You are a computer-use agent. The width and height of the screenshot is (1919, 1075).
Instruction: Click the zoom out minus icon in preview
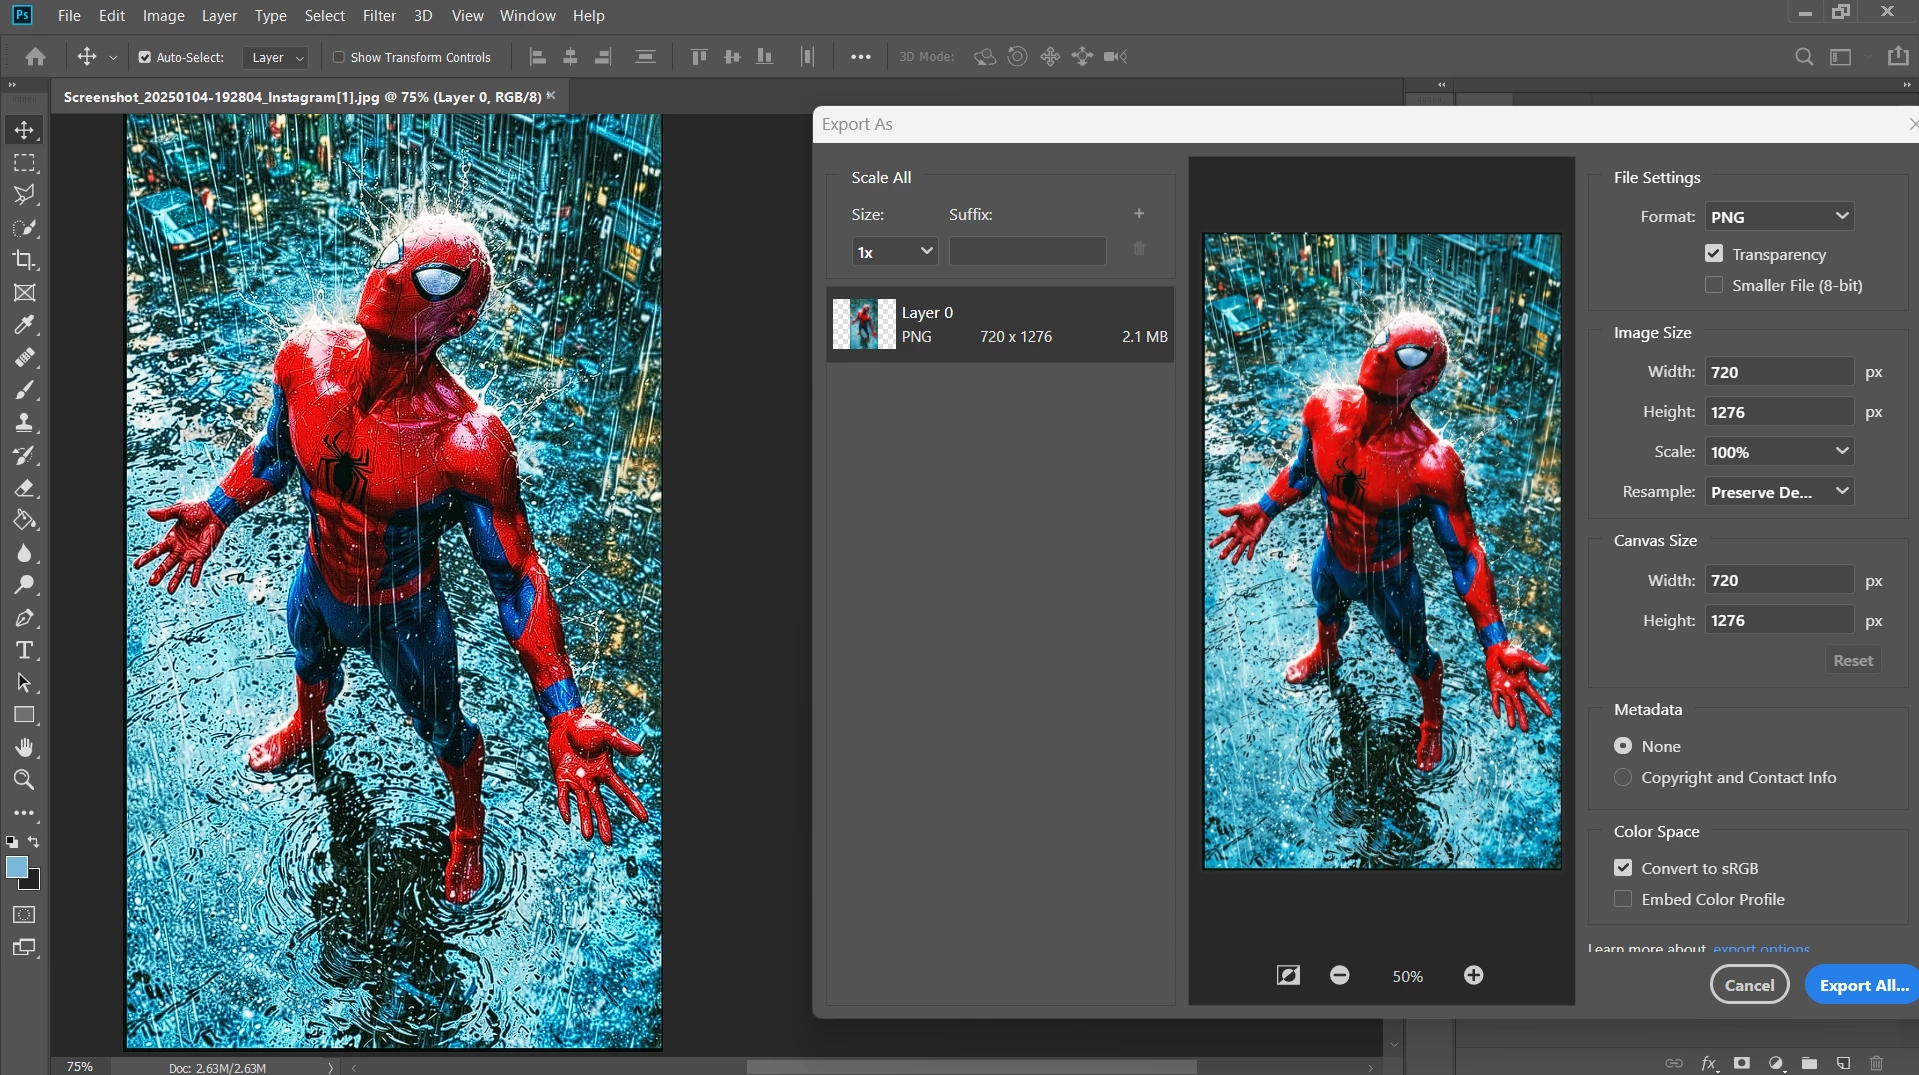[1339, 976]
